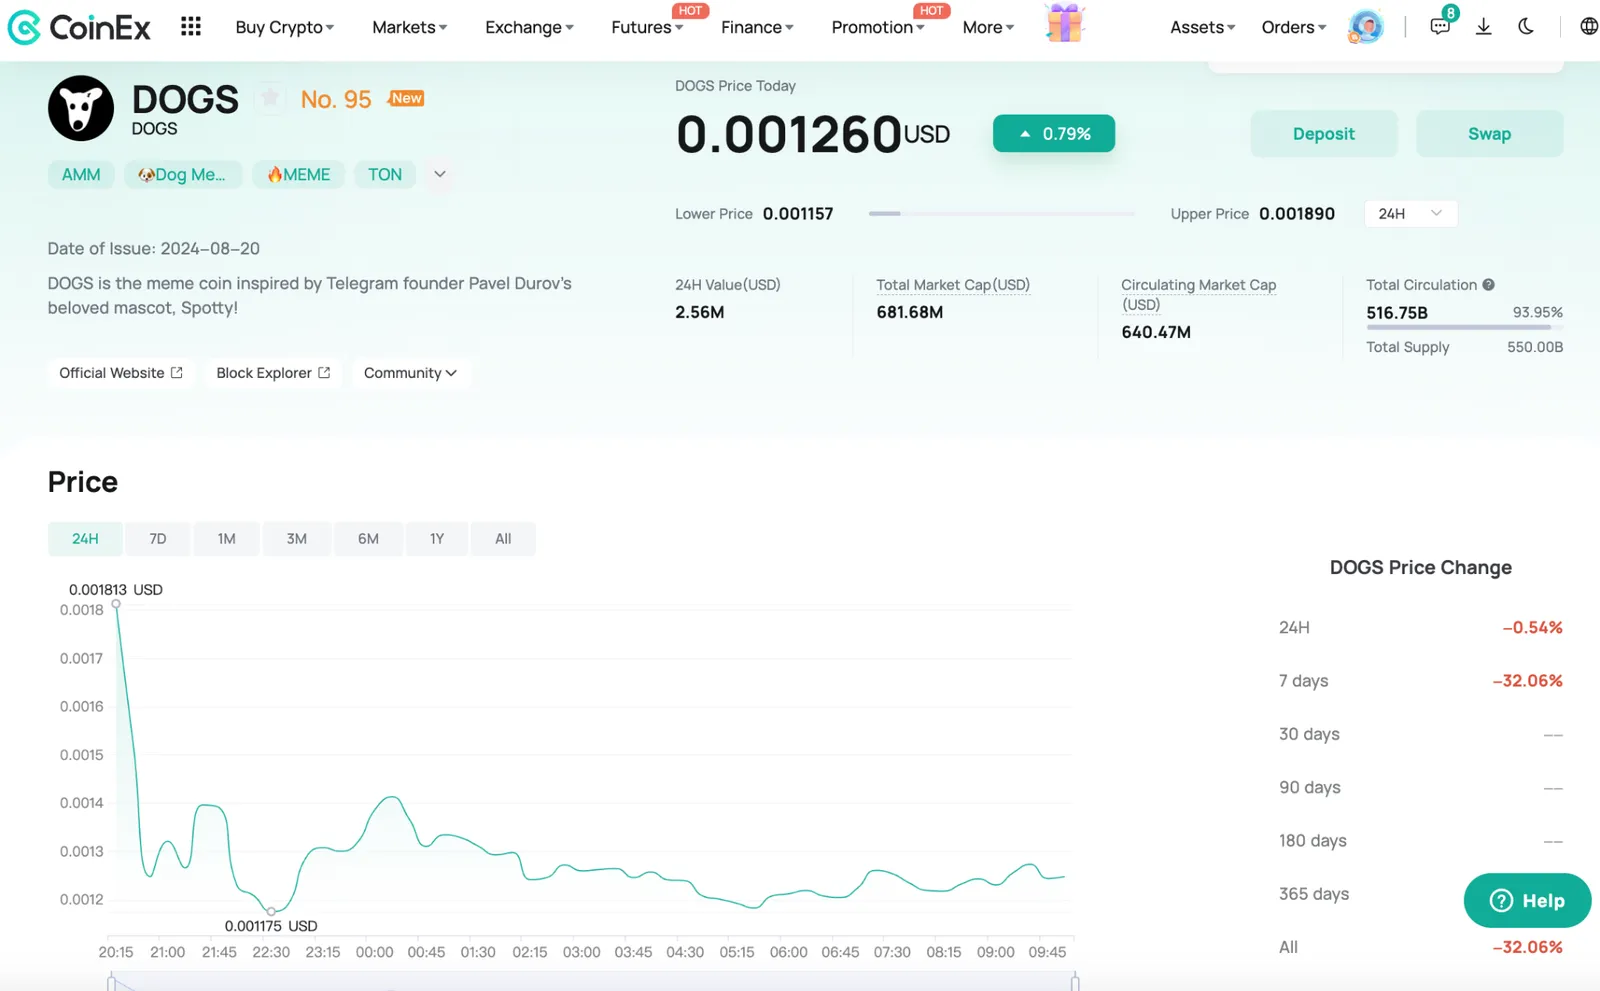The image size is (1600, 991).
Task: Click the Circulating Market Cap label
Action: [1198, 295]
